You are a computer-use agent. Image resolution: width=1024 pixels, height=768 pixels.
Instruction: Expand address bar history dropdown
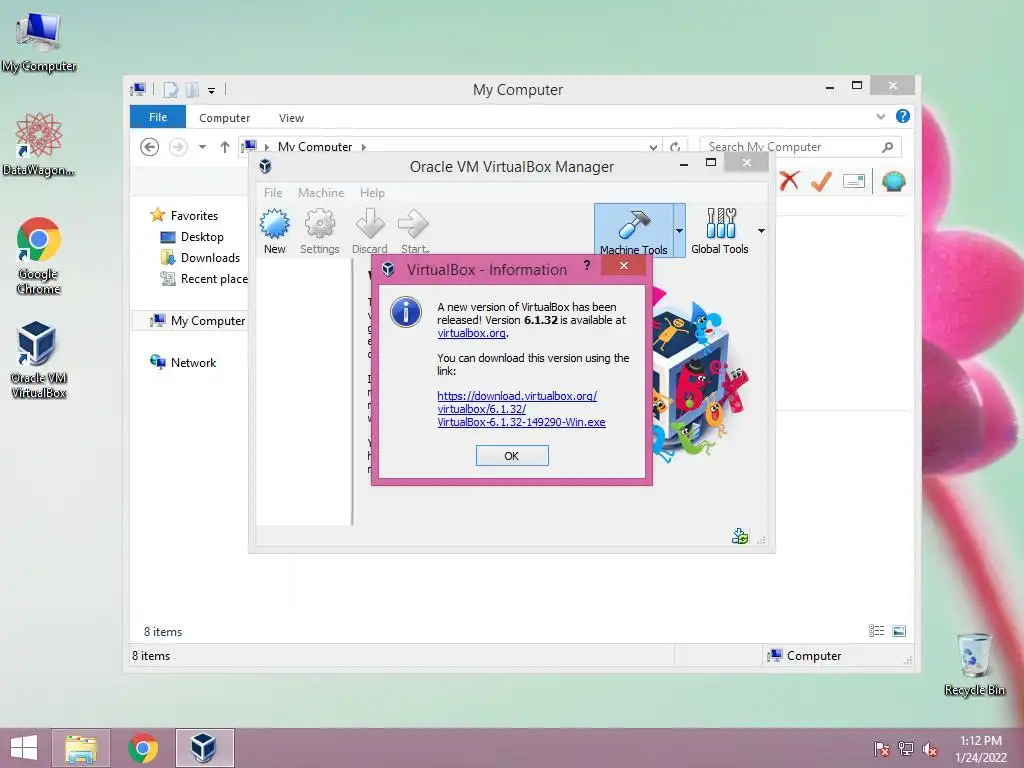(653, 147)
